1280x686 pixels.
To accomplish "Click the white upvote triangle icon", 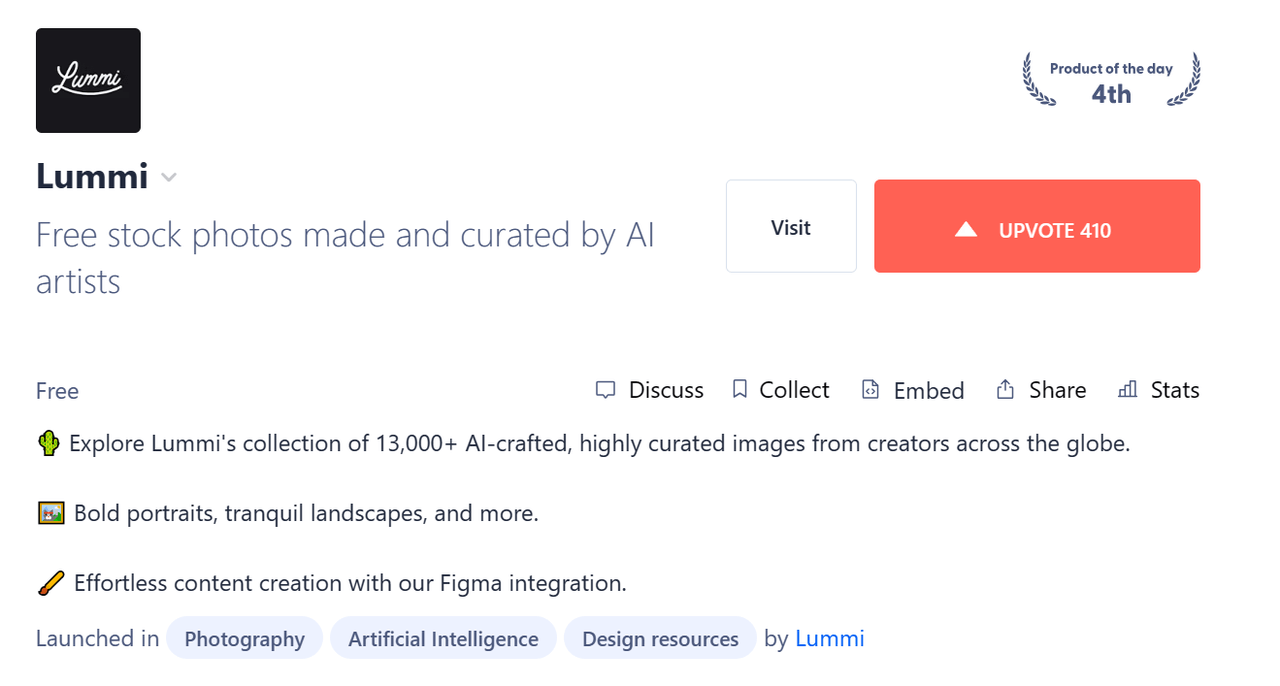I will click(966, 230).
